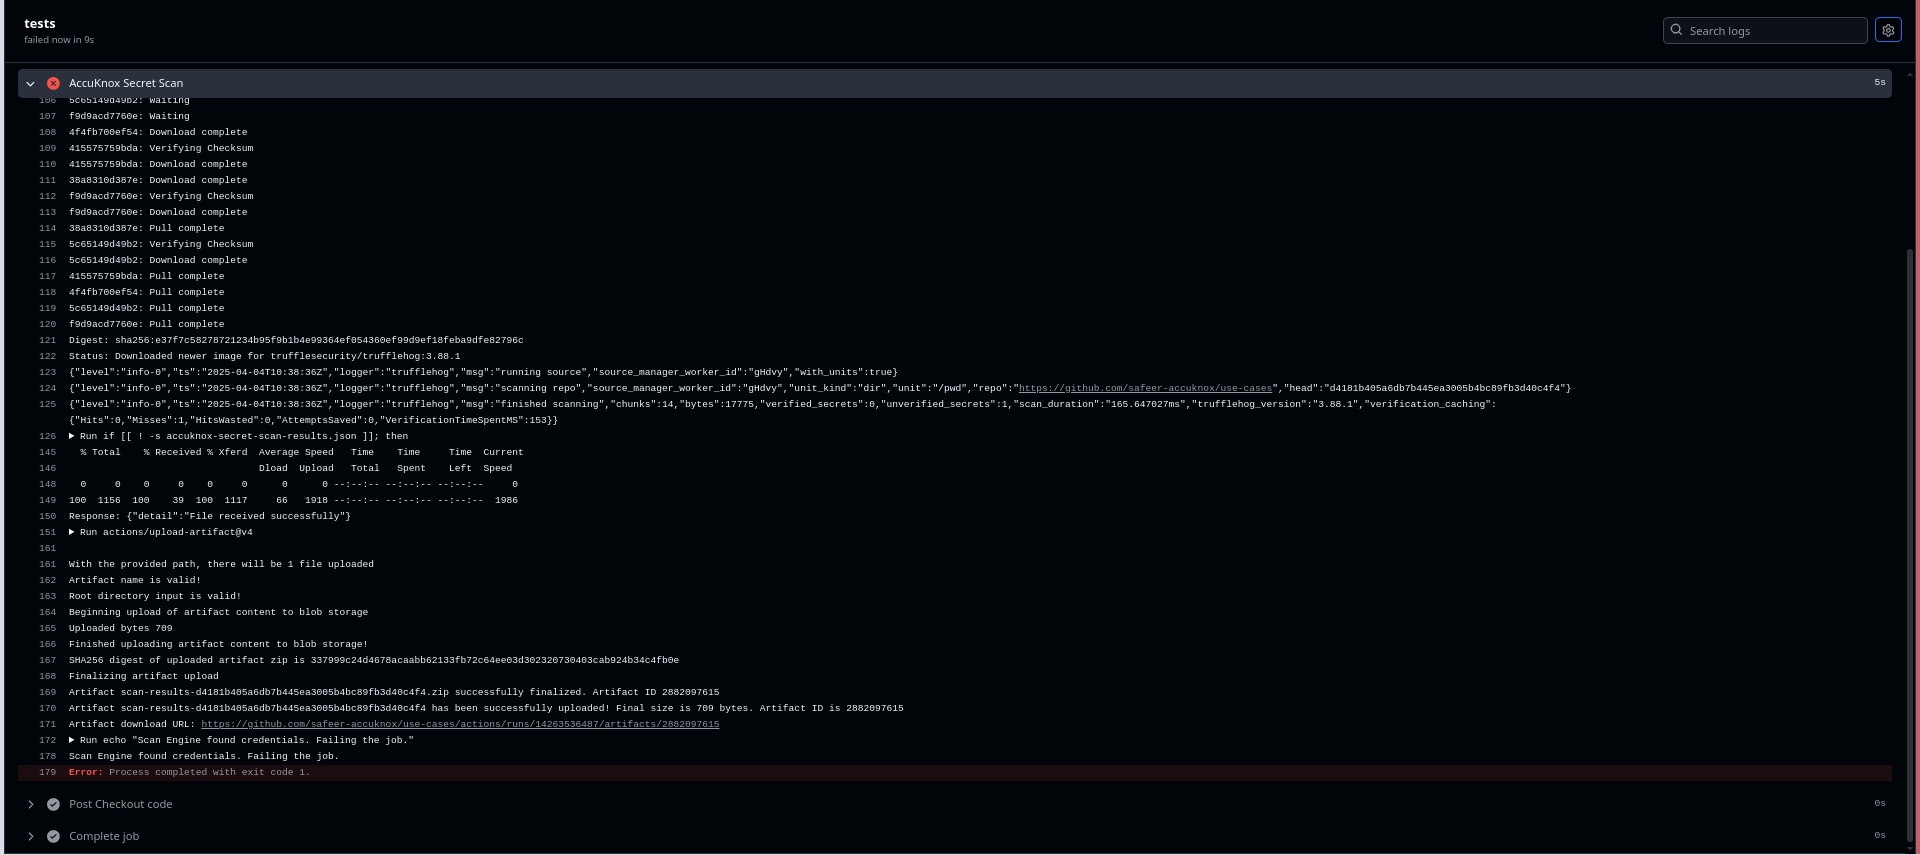
Task: Select line number 150 with the Response
Action: click(x=47, y=516)
